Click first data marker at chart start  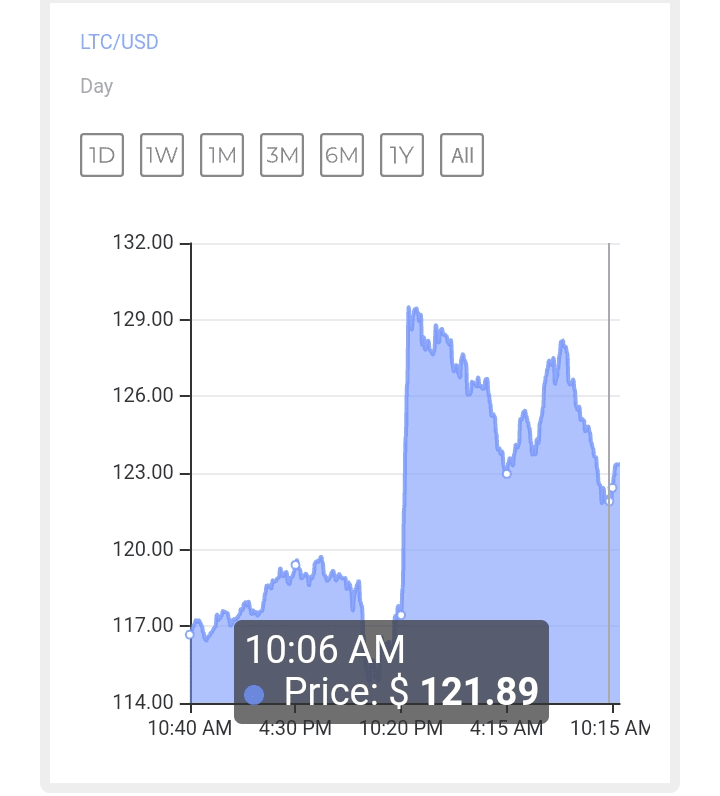pos(190,634)
